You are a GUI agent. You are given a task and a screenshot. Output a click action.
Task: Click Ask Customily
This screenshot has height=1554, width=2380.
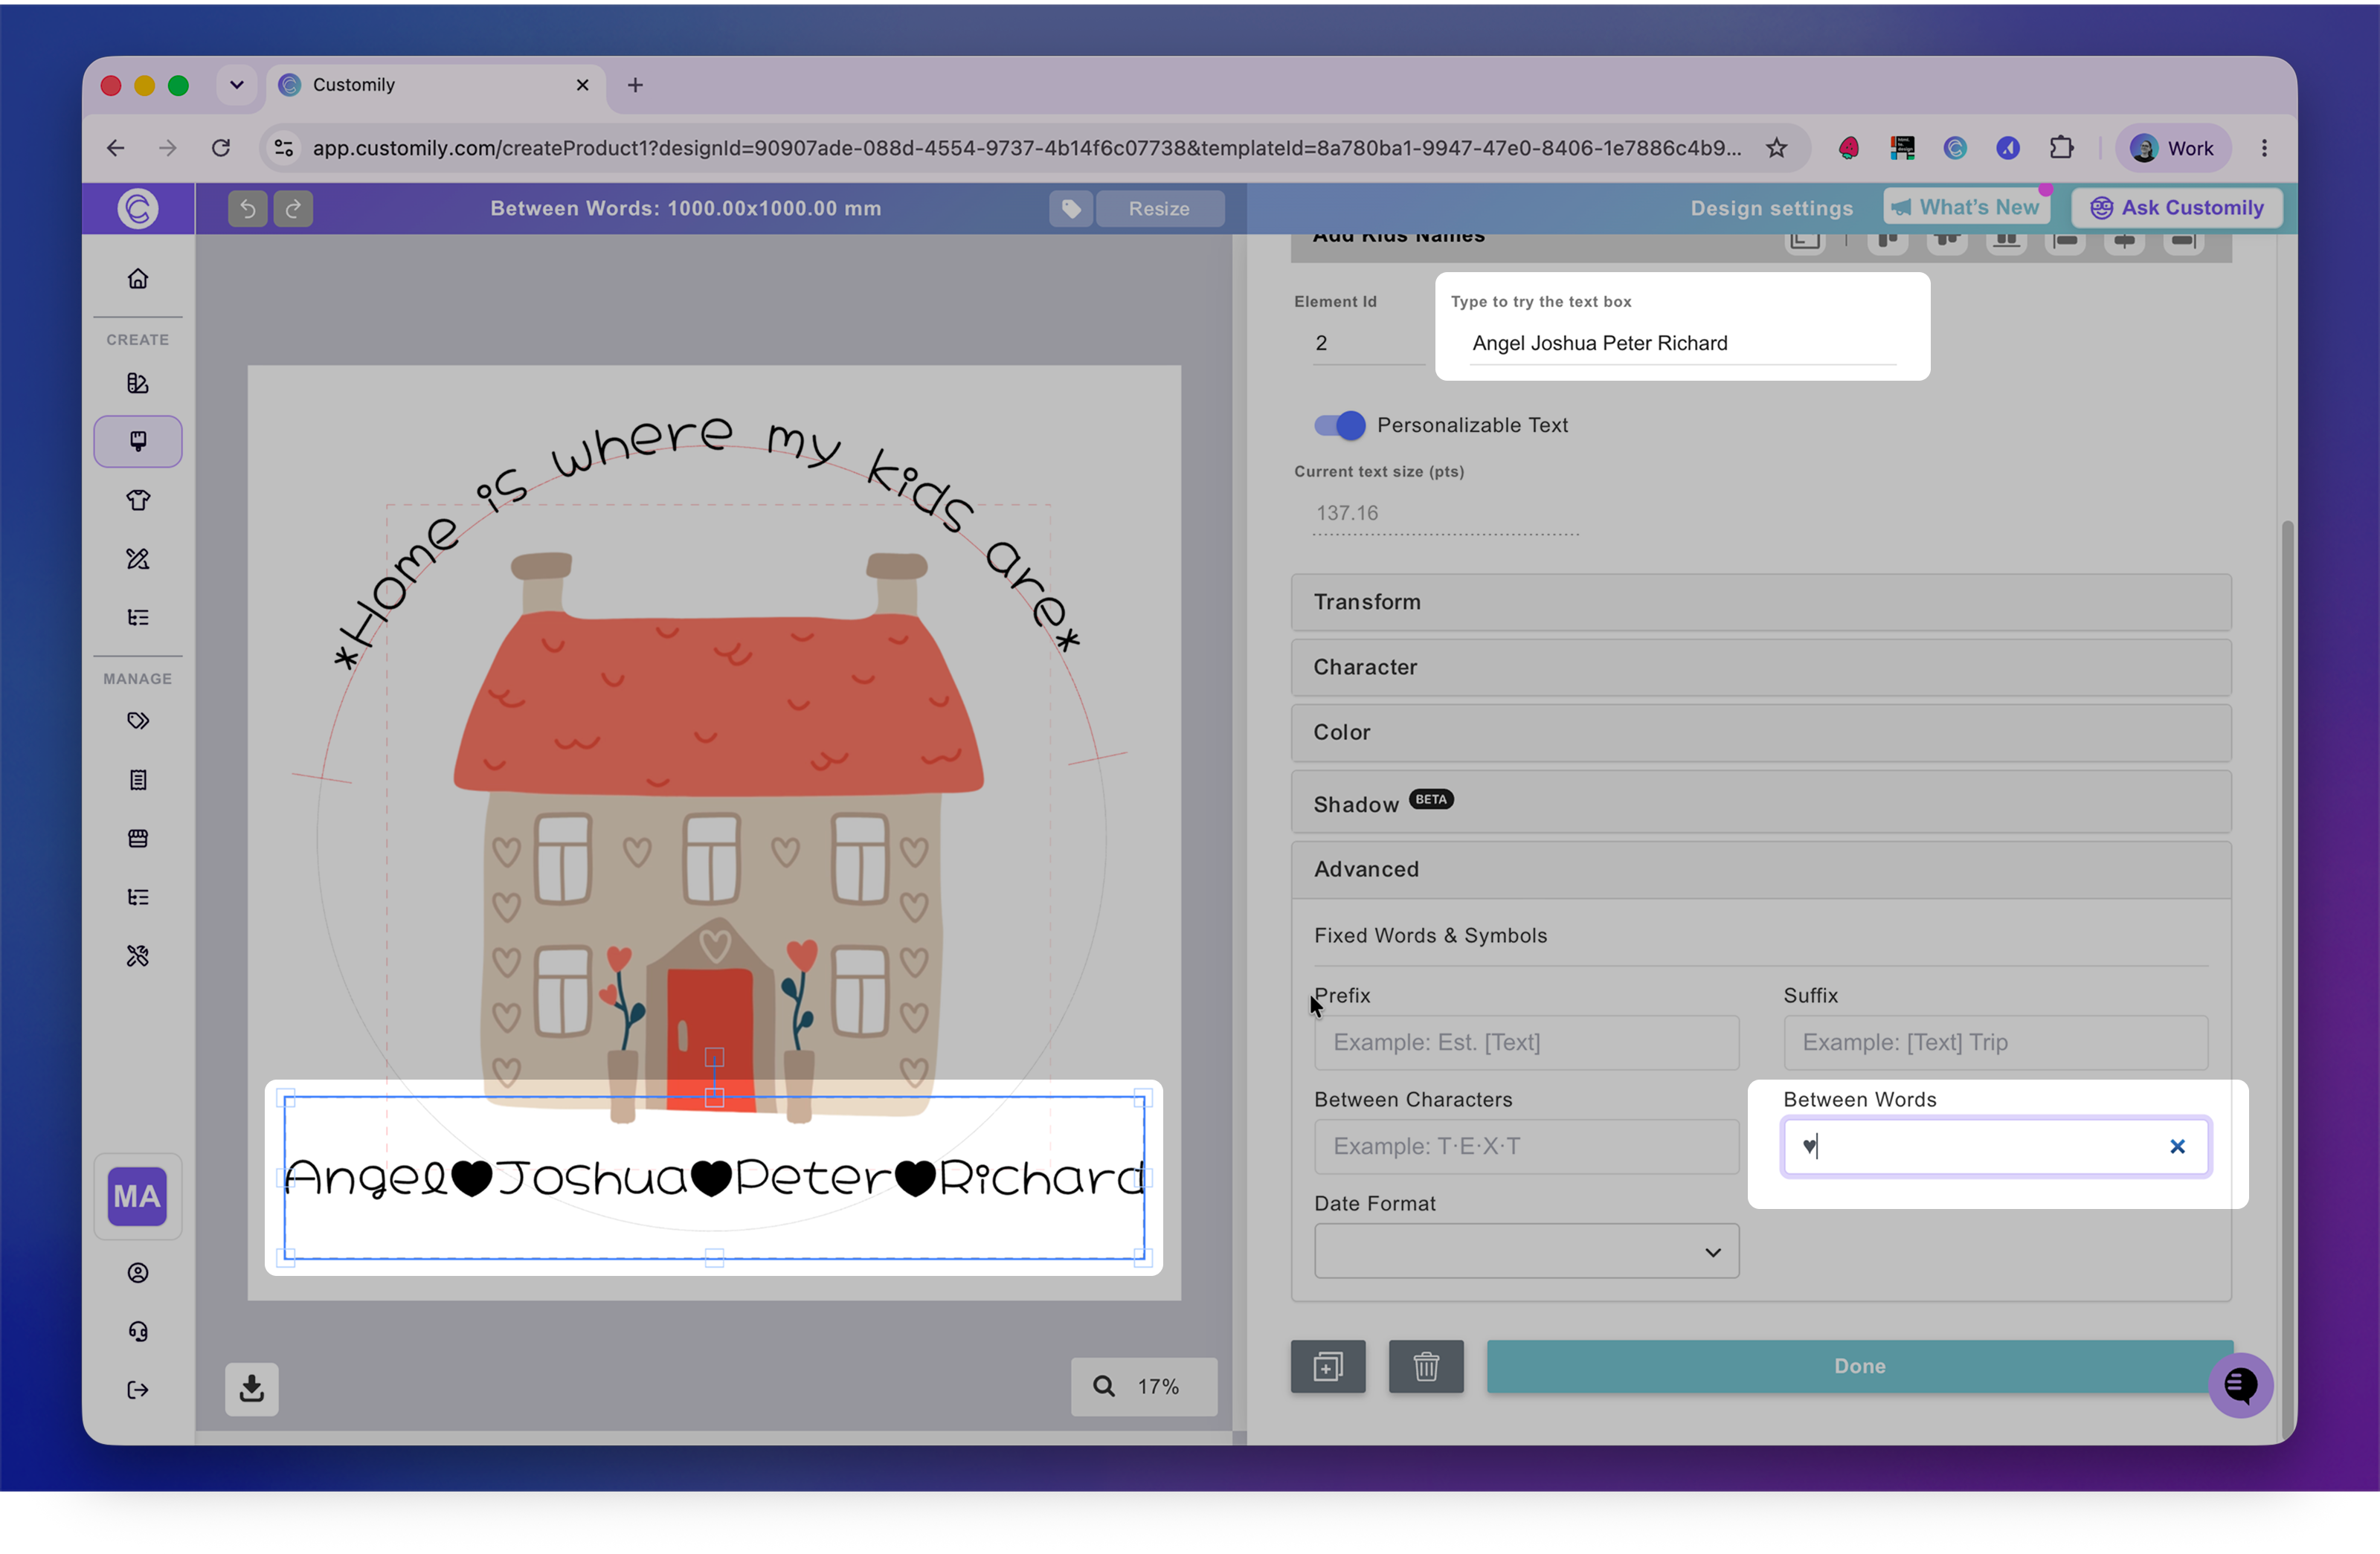point(2176,207)
